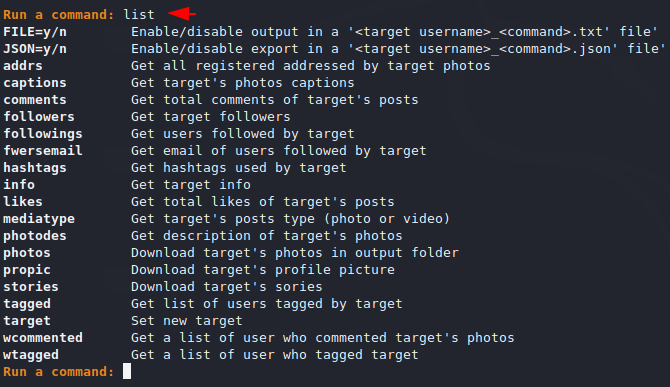Click the cursor block at the bottom prompt
The image size is (670, 387).
(127, 371)
